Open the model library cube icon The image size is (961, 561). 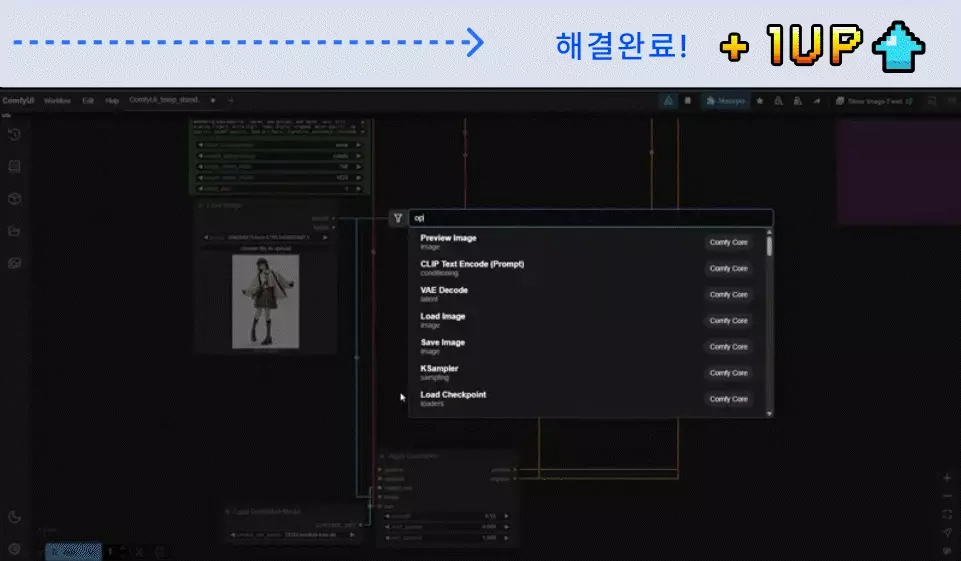[x=15, y=199]
